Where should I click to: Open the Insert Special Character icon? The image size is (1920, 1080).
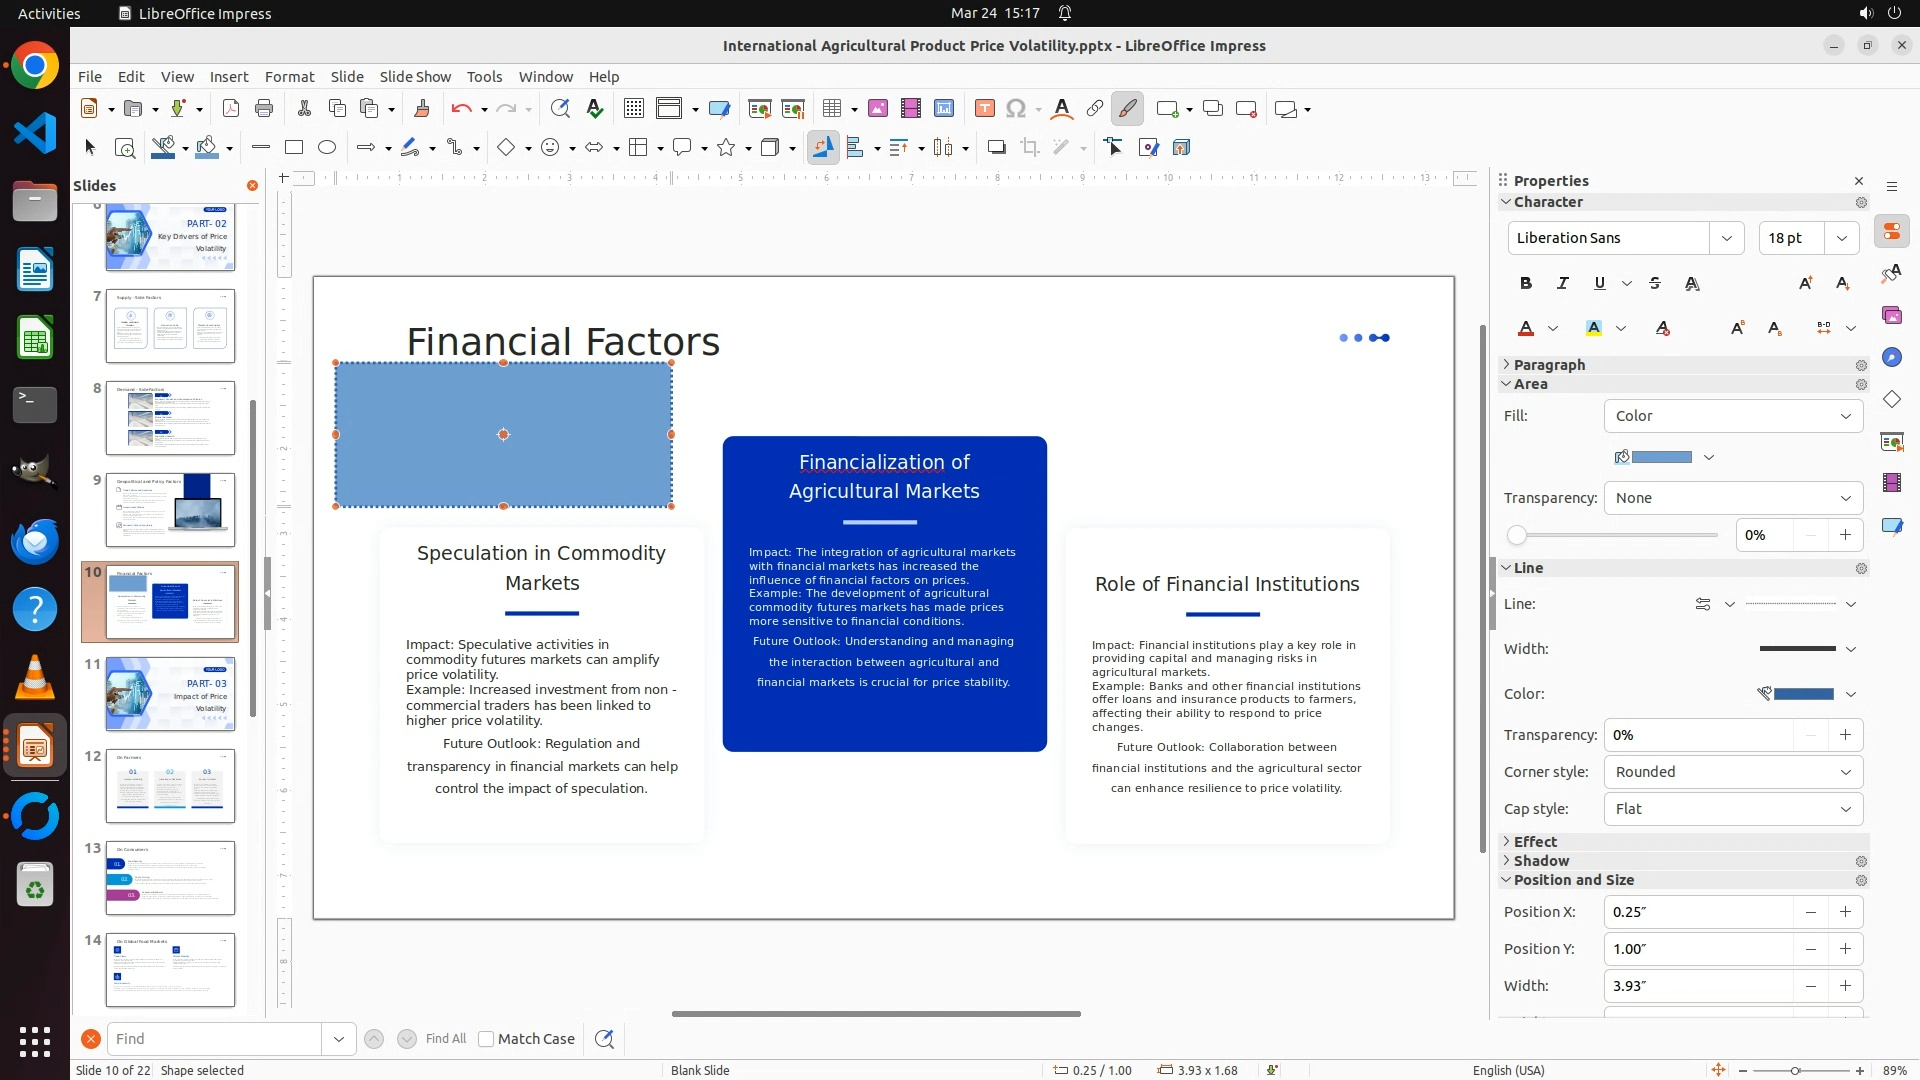[1016, 109]
